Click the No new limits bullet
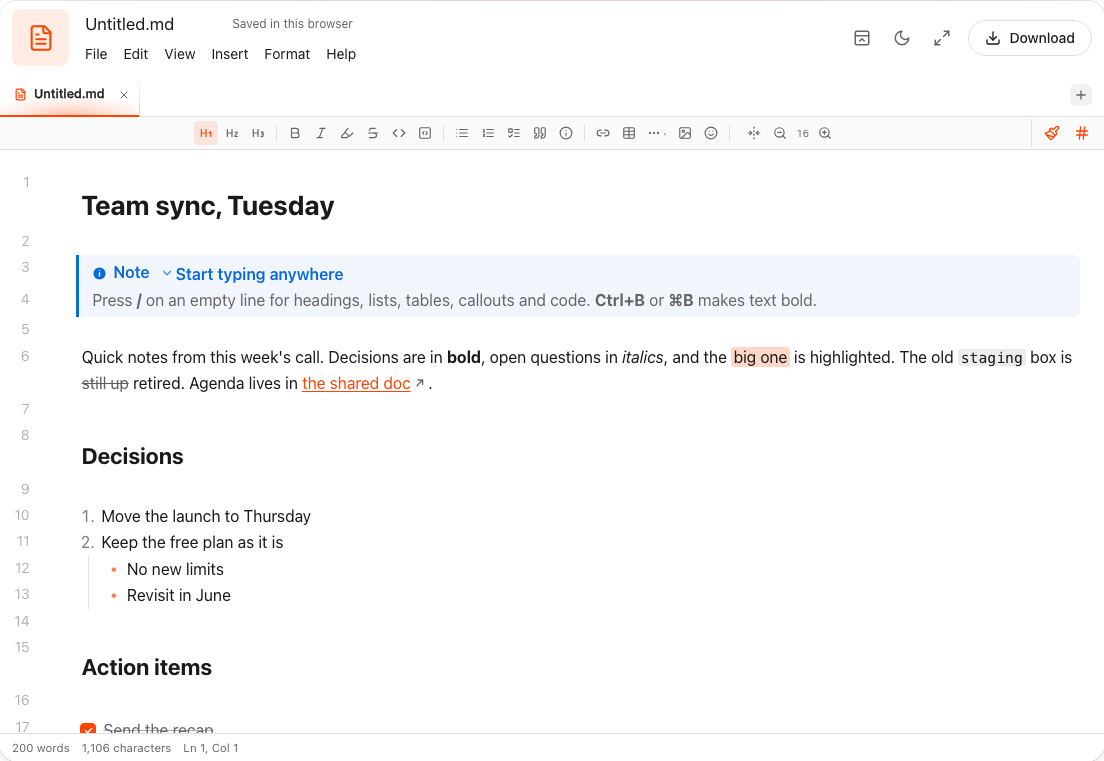The image size is (1104, 761). [x=175, y=570]
